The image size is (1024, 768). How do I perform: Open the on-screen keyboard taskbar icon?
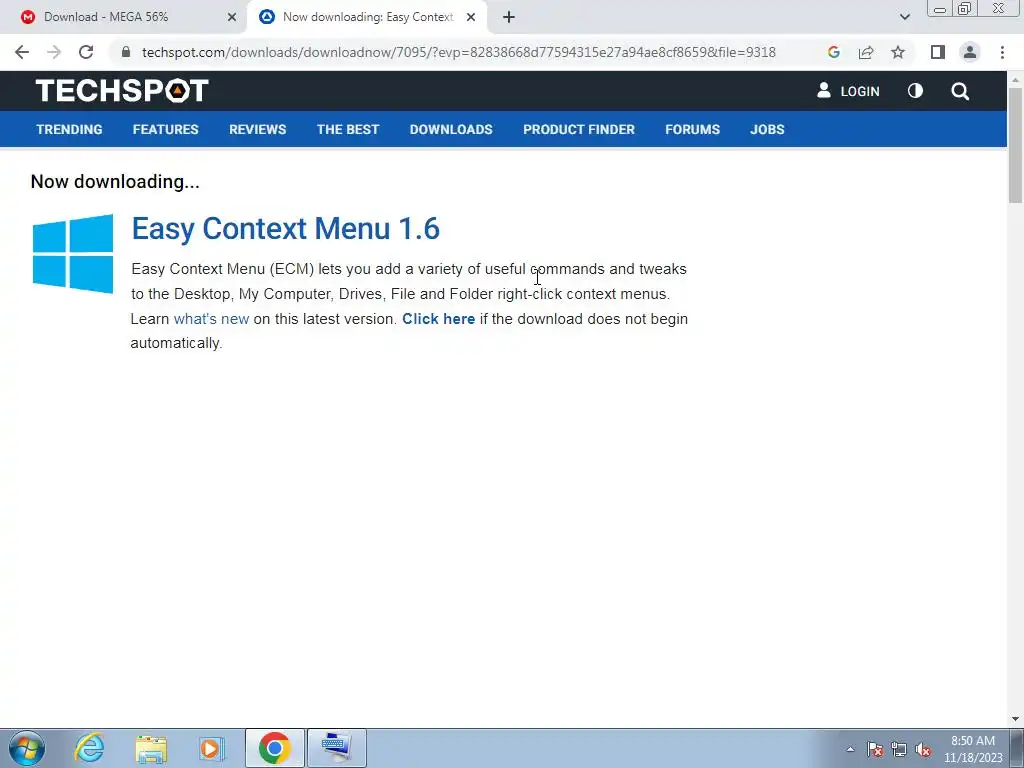tap(336, 748)
